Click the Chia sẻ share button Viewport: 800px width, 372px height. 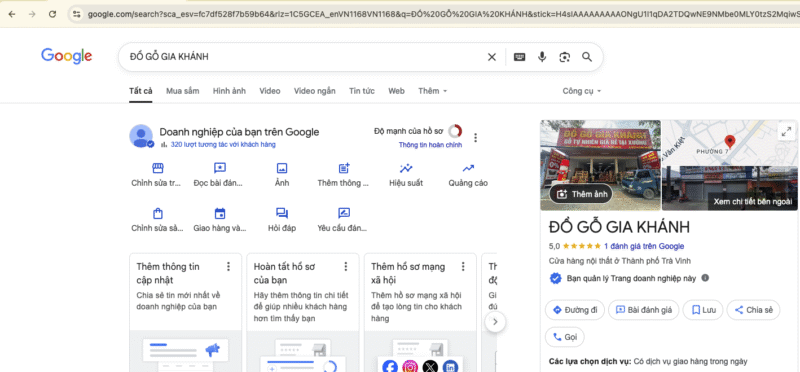pyautogui.click(x=754, y=310)
